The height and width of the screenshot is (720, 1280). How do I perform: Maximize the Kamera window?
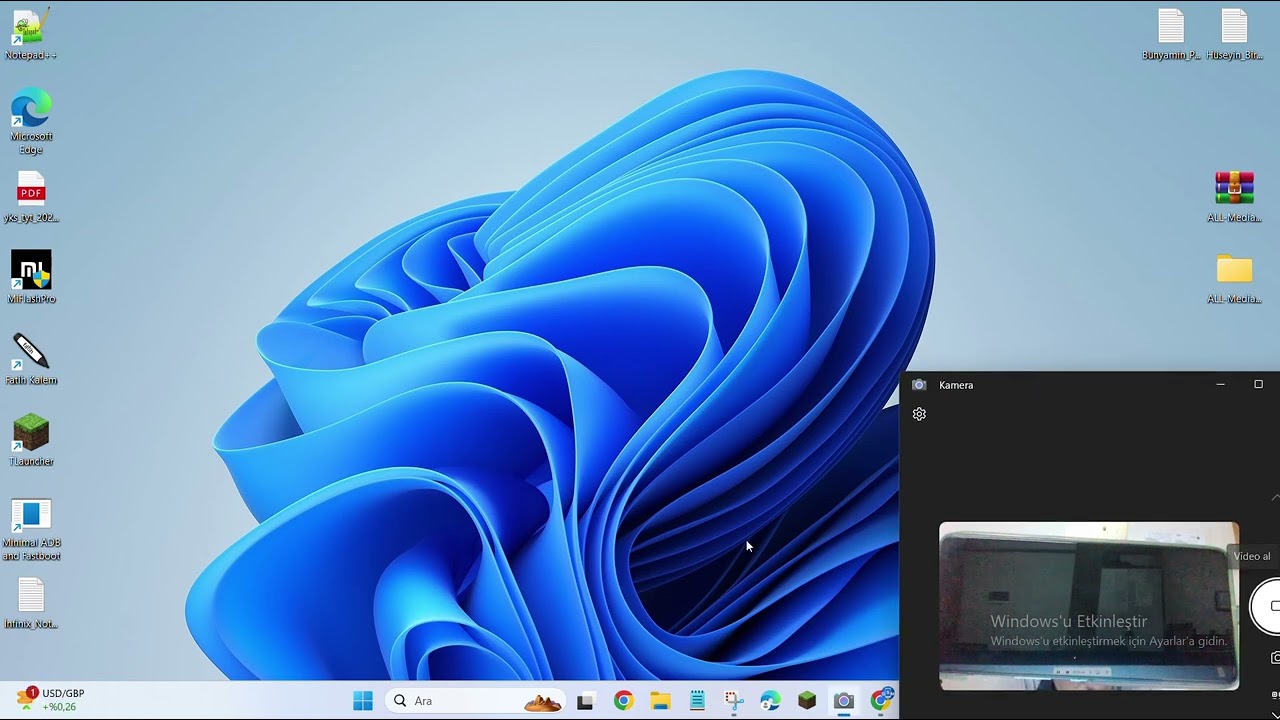click(x=1258, y=385)
